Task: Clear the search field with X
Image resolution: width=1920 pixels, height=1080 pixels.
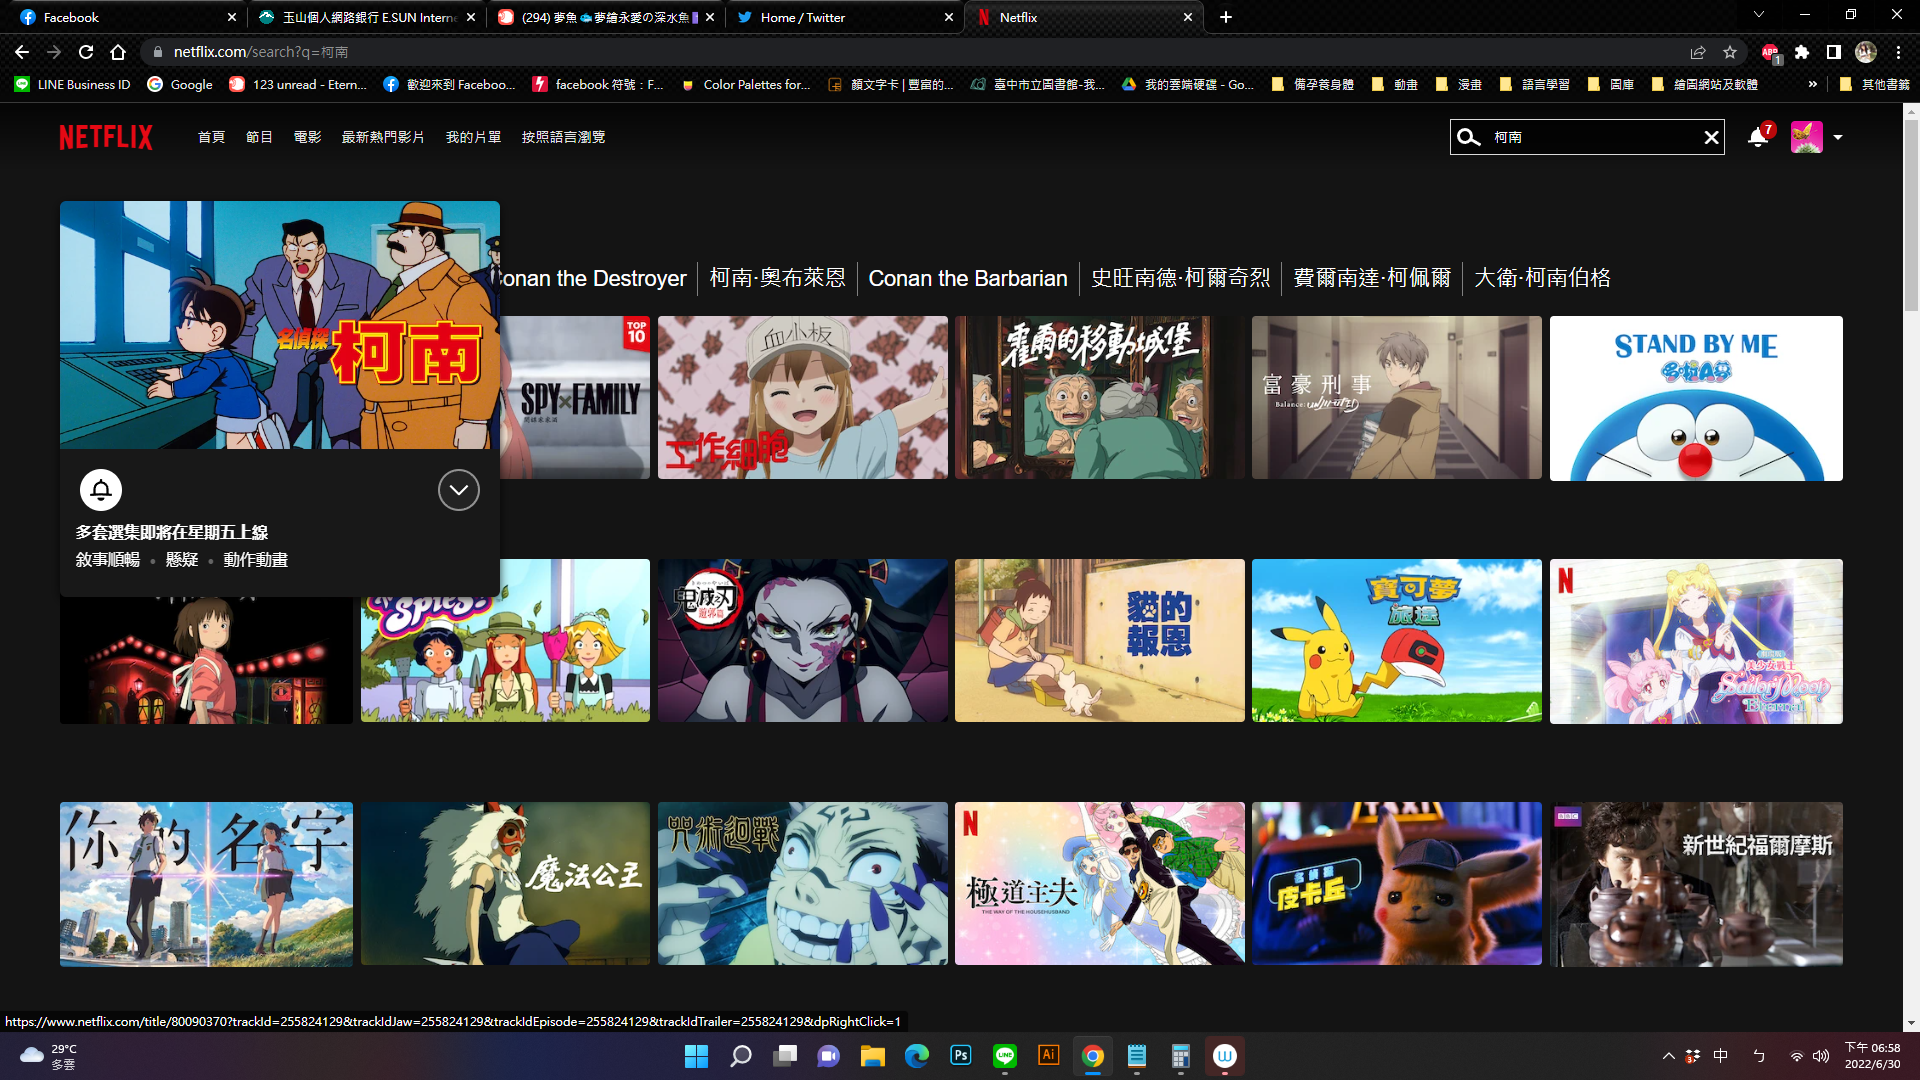Action: coord(1711,137)
